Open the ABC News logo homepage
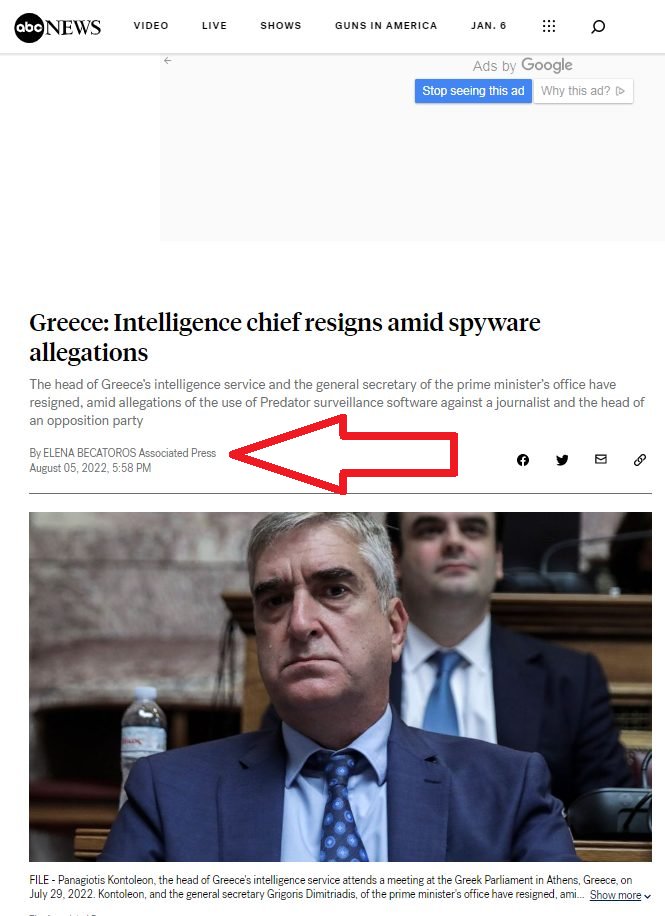This screenshot has height=916, width=665. [x=57, y=27]
